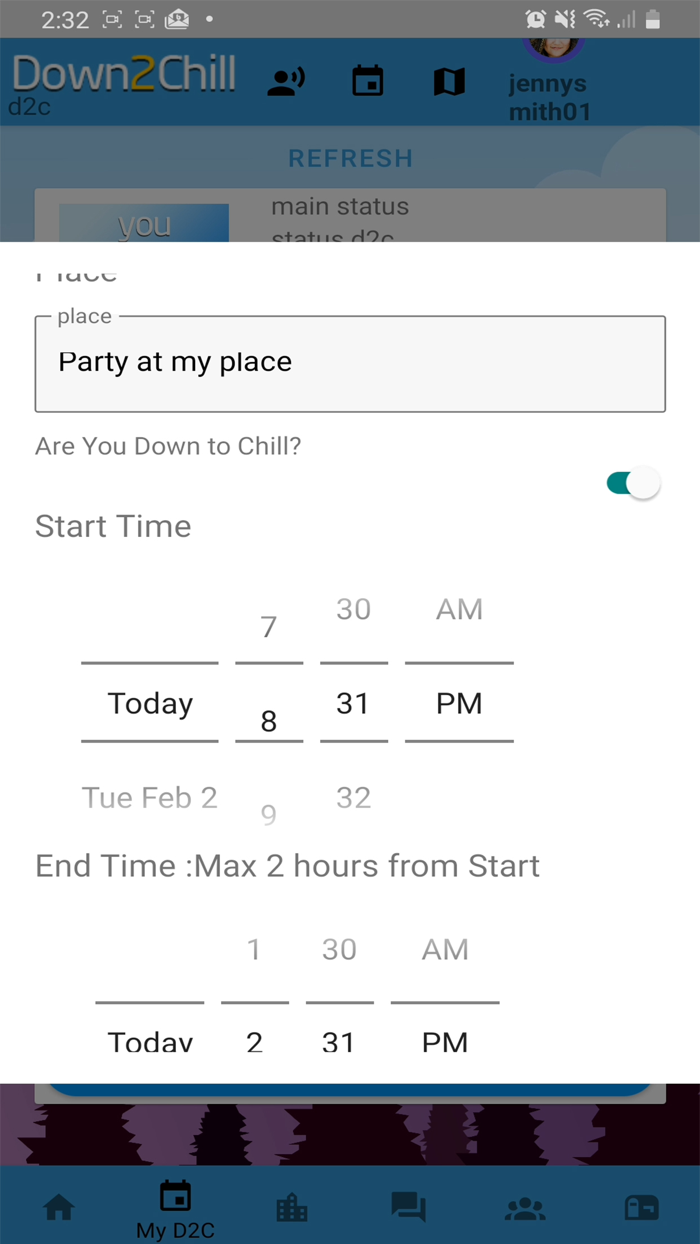Open the map icon in the header
The image size is (700, 1244).
449,82
